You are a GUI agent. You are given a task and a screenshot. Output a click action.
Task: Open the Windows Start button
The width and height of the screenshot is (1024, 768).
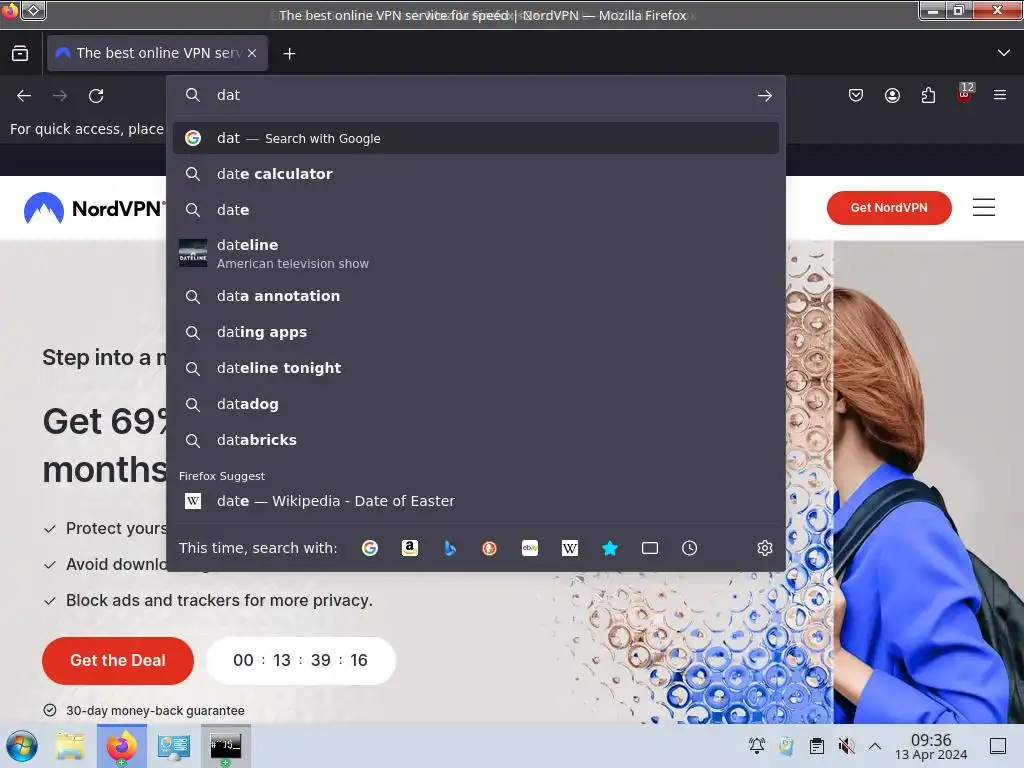coord(22,746)
